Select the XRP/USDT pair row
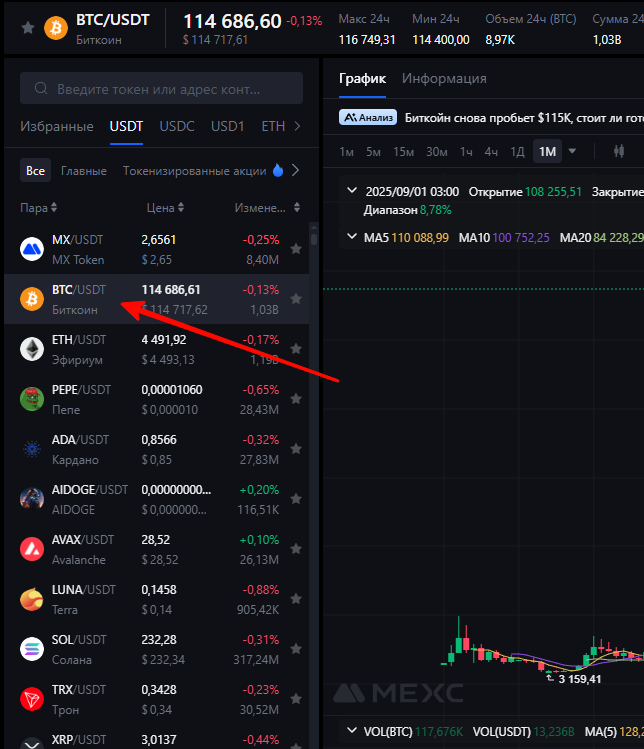The image size is (644, 749). coord(156,738)
